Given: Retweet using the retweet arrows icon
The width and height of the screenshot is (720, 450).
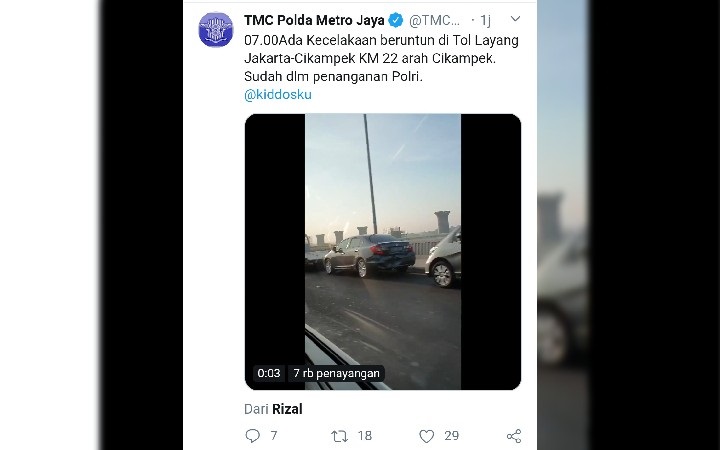Looking at the screenshot, I should pos(339,436).
